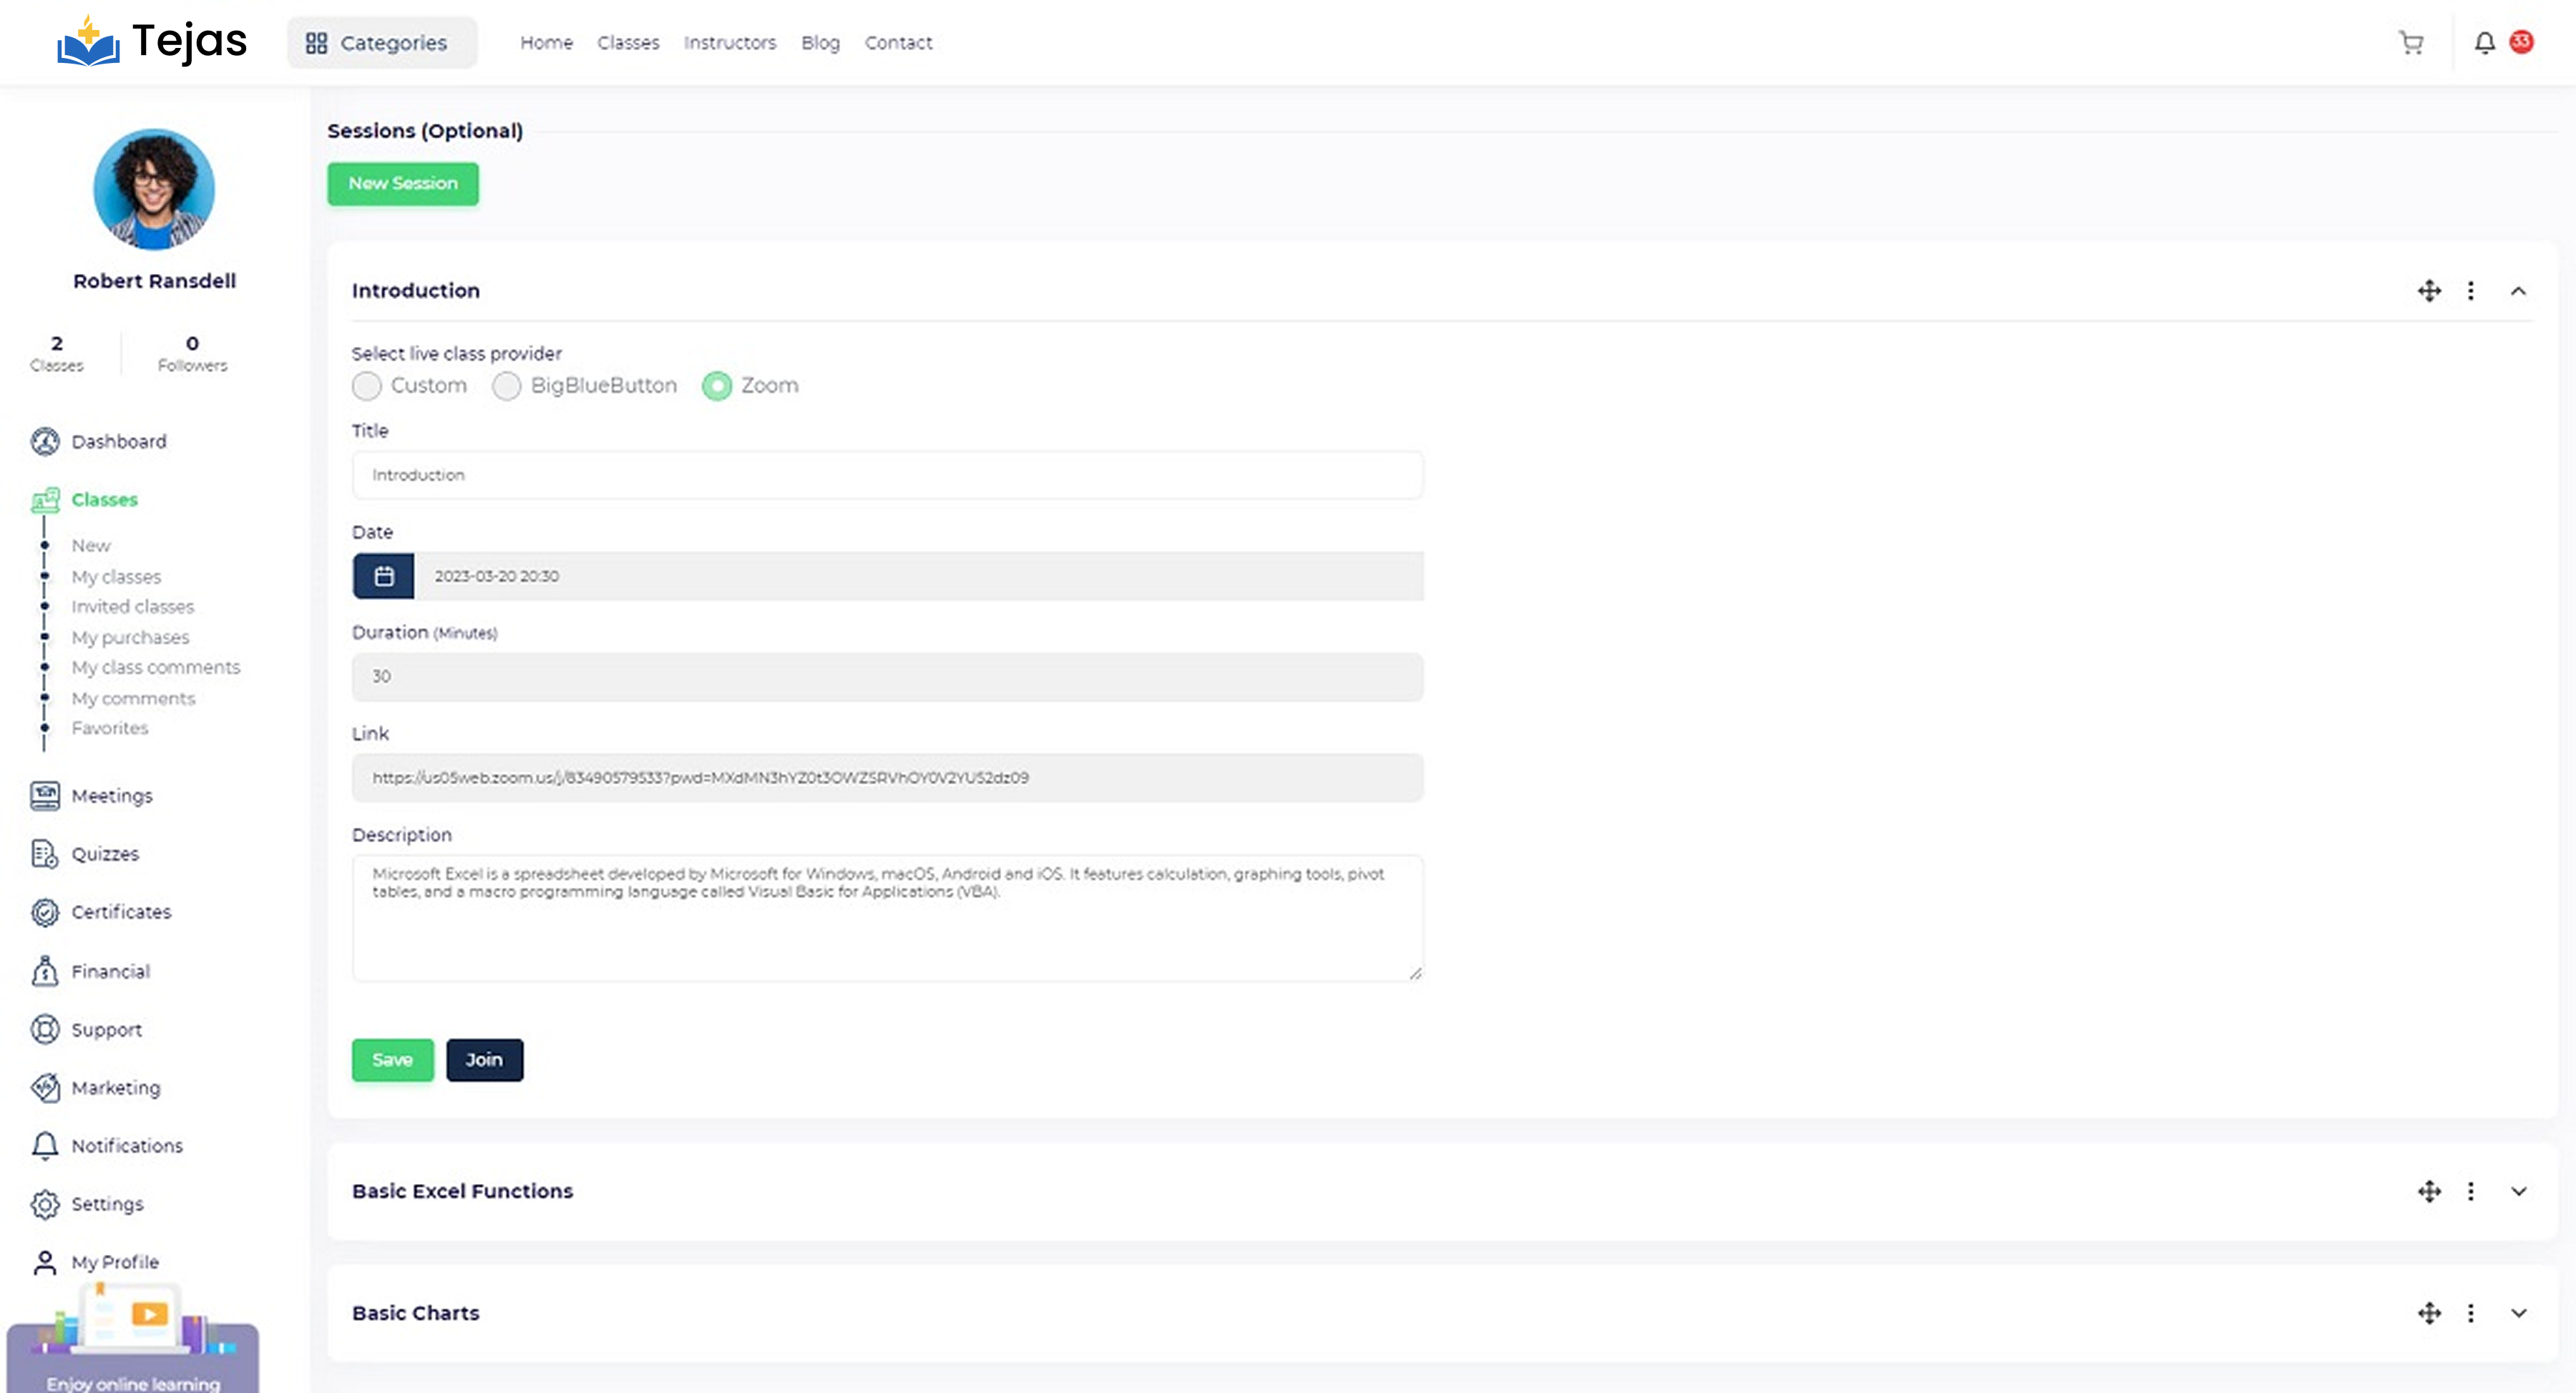Open the Instructors menu item
The width and height of the screenshot is (2576, 1393).
(x=729, y=43)
